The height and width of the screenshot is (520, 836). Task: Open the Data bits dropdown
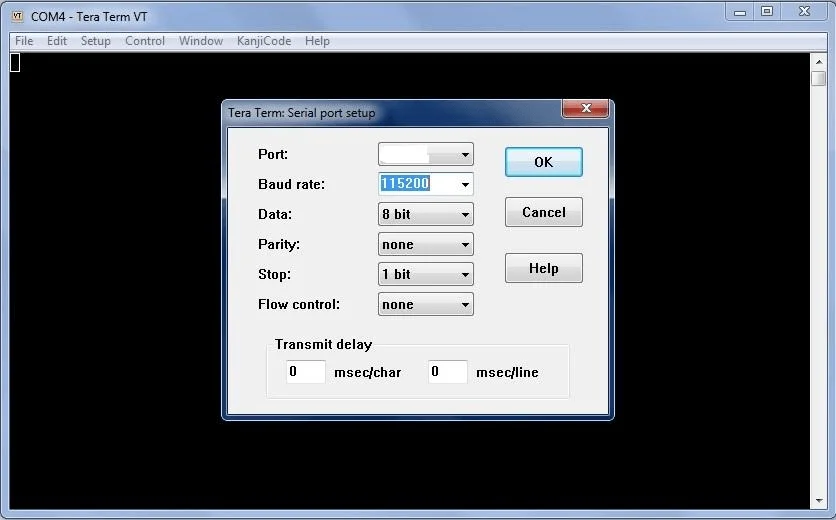pos(425,214)
